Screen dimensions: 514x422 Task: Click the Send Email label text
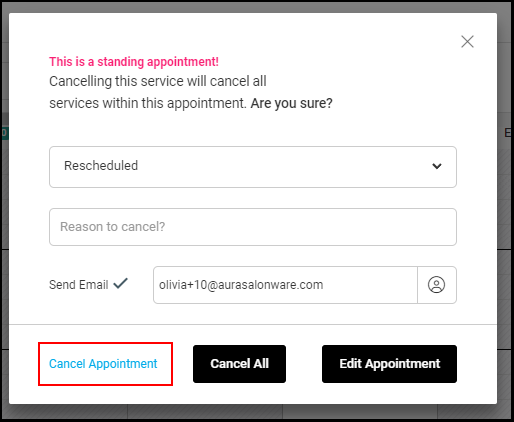[x=79, y=285]
